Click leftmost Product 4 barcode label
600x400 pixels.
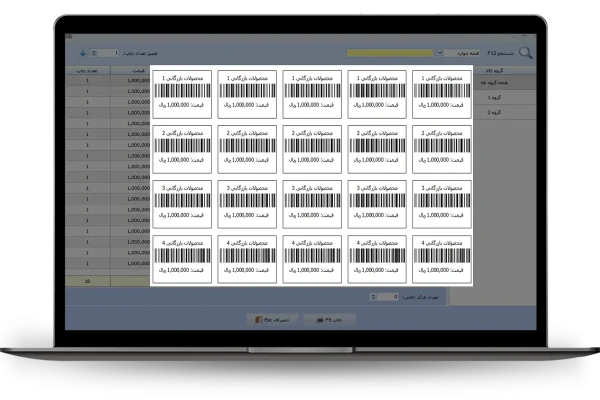click(x=182, y=260)
